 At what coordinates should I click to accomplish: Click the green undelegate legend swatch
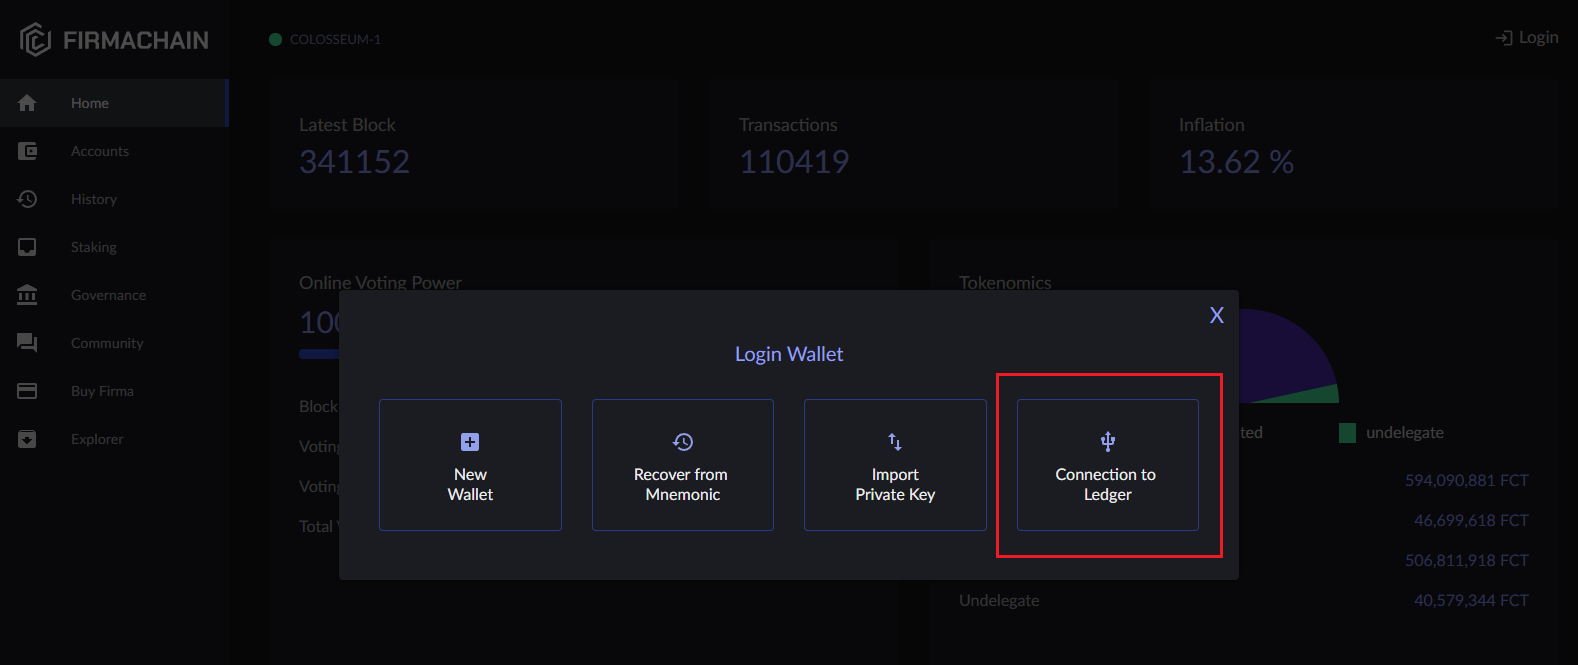tap(1347, 433)
